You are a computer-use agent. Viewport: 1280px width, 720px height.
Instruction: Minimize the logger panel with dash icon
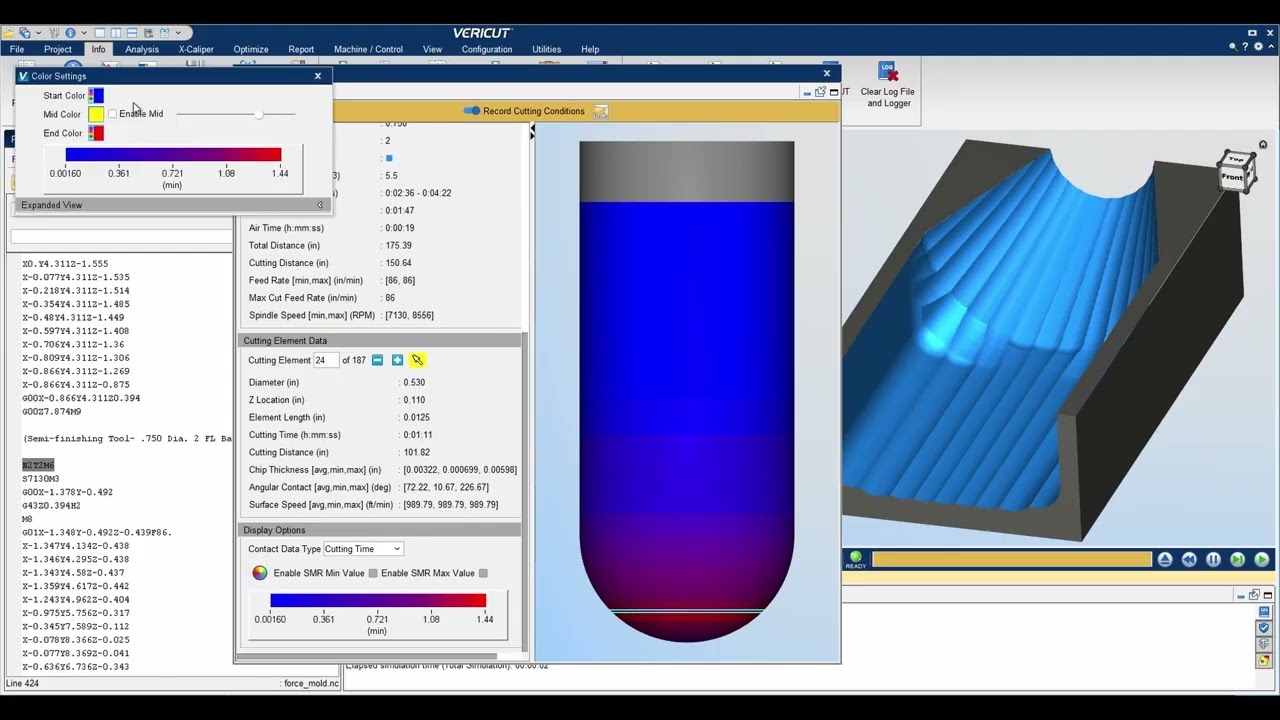point(1241,595)
